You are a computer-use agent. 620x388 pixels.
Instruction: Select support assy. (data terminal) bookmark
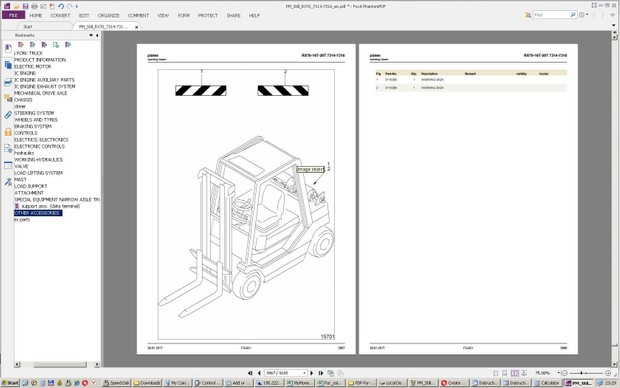pyautogui.click(x=50, y=206)
